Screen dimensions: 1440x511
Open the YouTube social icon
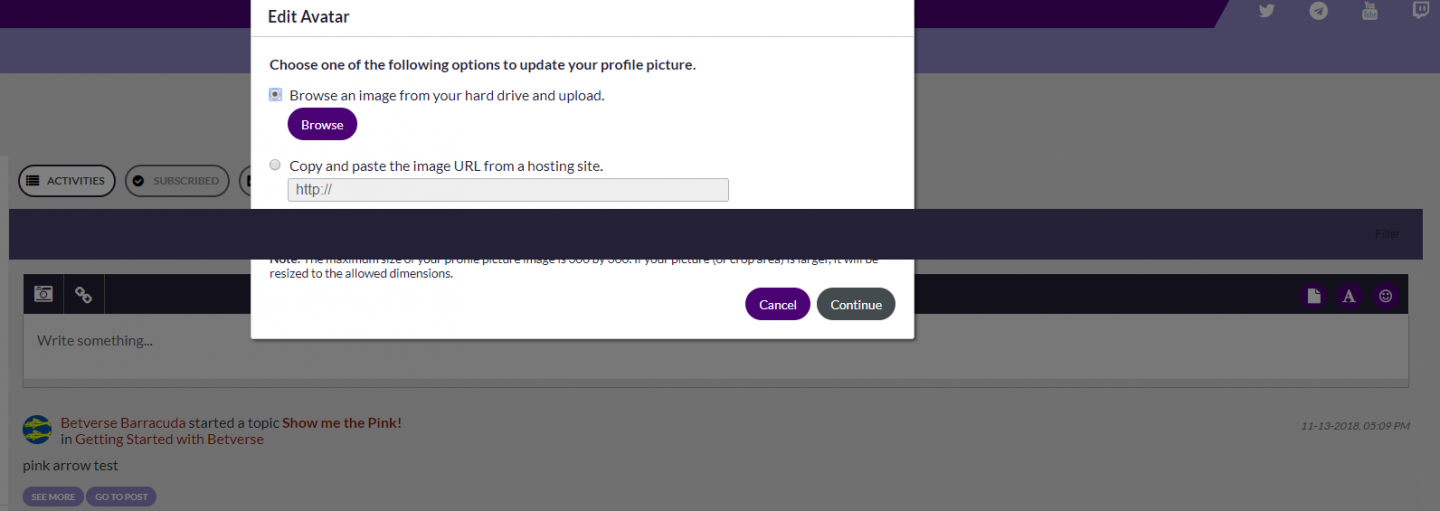click(1370, 11)
